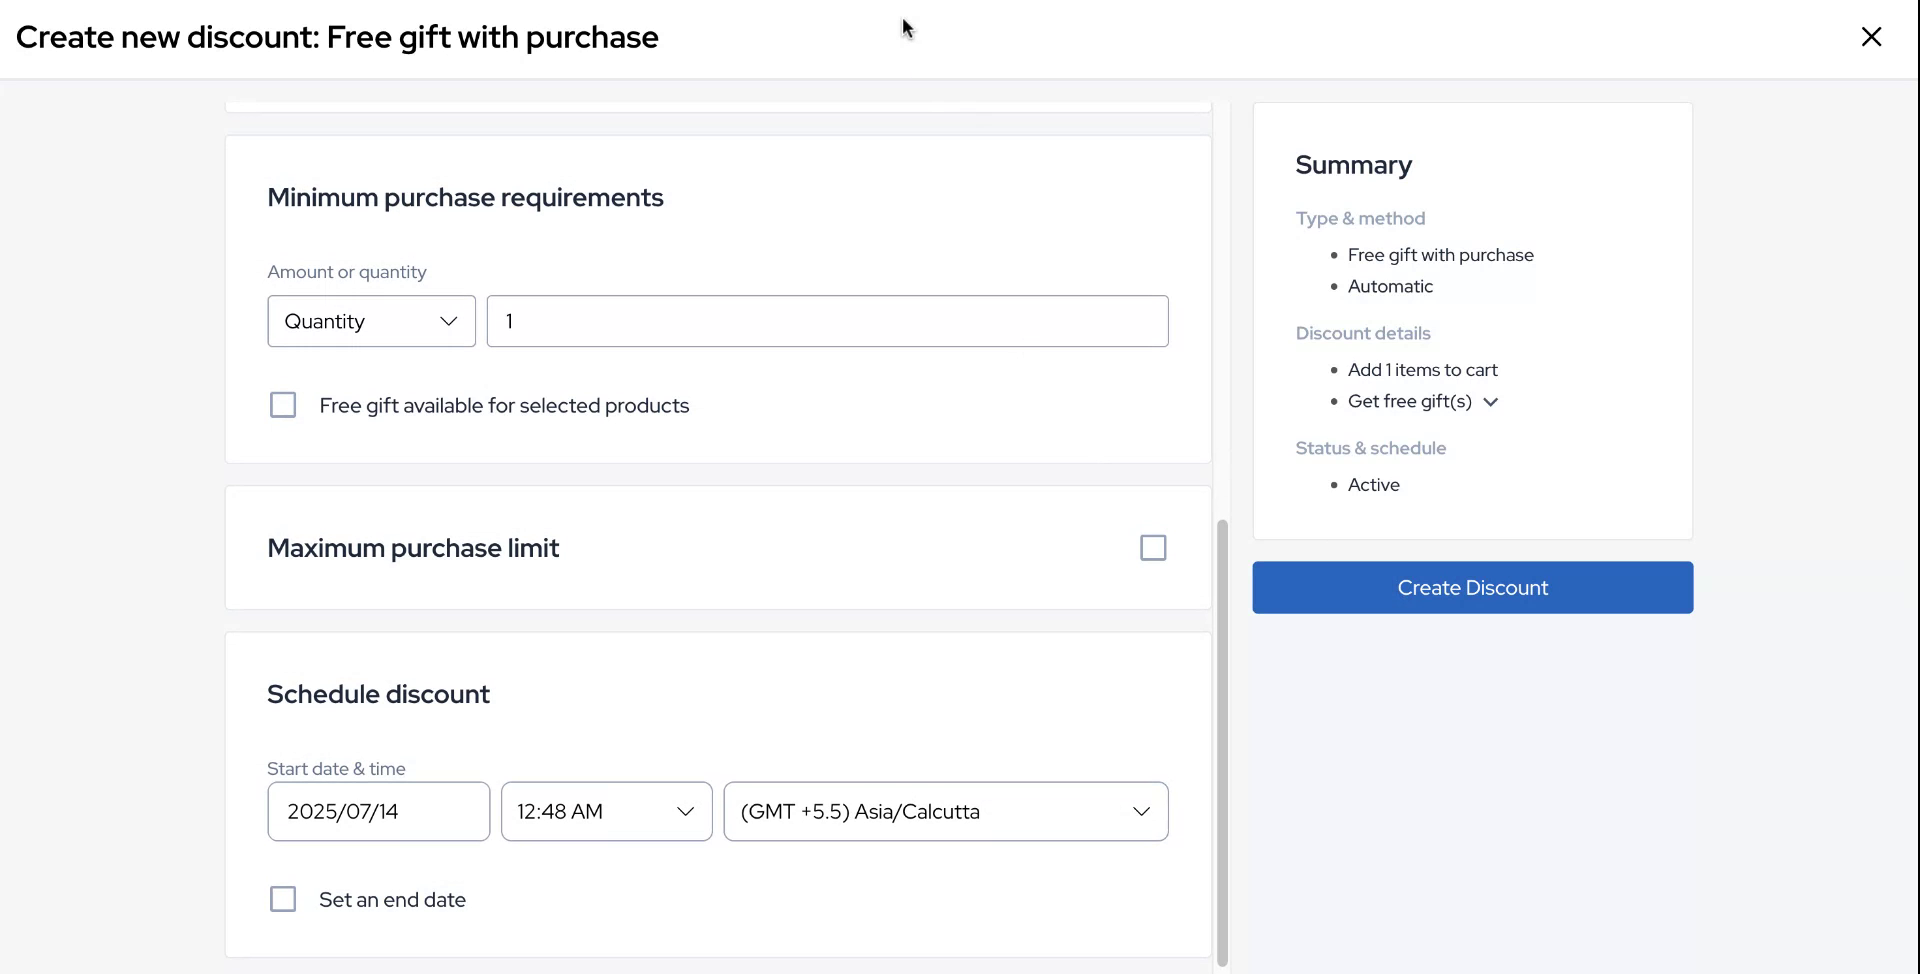
Task: Click the Add 1 items to cart summary entry
Action: 1422,370
